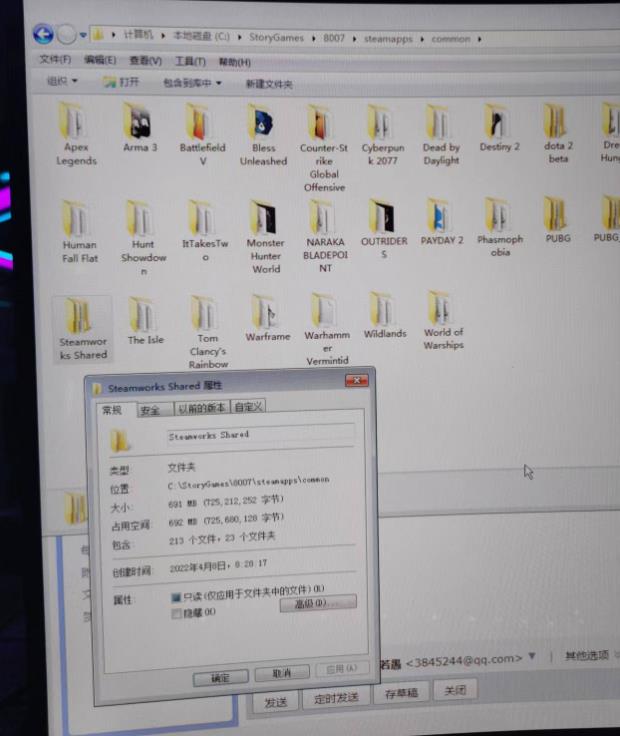Toggle the 隐藏 hidden checkbox
Viewport: 620px width, 736px height.
(176, 614)
